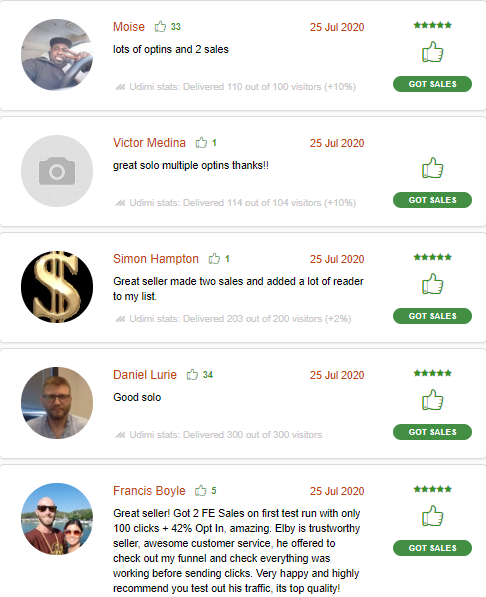Click the GOT SALES badge on Francis Boyle's review
This screenshot has width=486, height=597.
point(432,548)
